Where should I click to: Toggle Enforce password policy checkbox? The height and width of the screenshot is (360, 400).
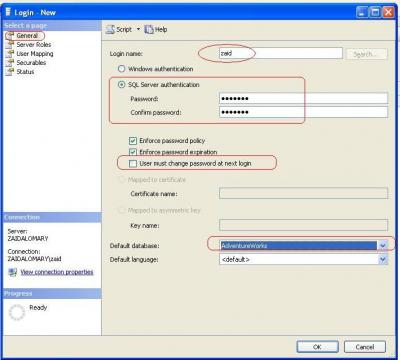pos(133,141)
